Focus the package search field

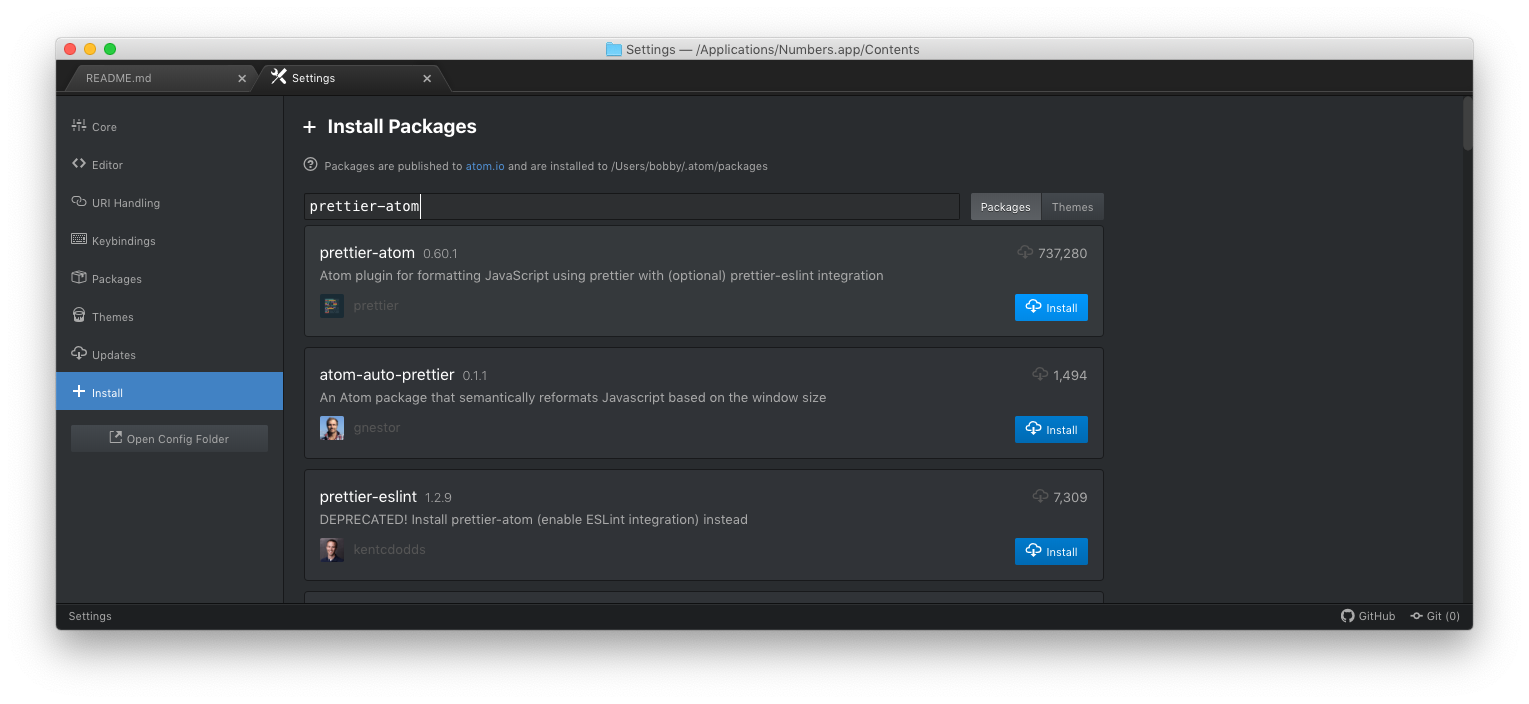pos(630,206)
